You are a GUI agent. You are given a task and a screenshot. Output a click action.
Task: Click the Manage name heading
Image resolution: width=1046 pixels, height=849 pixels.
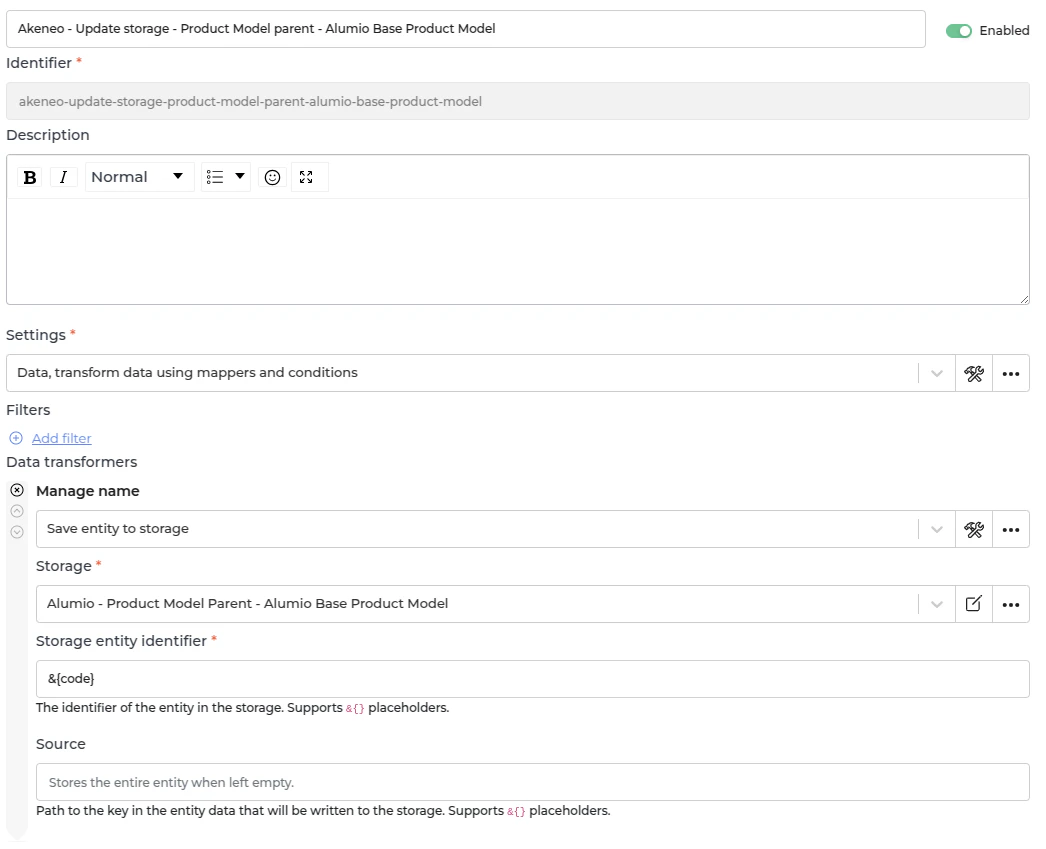pyautogui.click(x=87, y=491)
